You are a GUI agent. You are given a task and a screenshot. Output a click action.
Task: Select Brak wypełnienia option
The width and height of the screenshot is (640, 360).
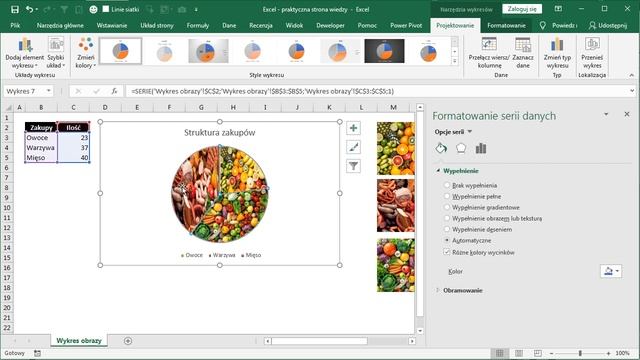(x=447, y=185)
